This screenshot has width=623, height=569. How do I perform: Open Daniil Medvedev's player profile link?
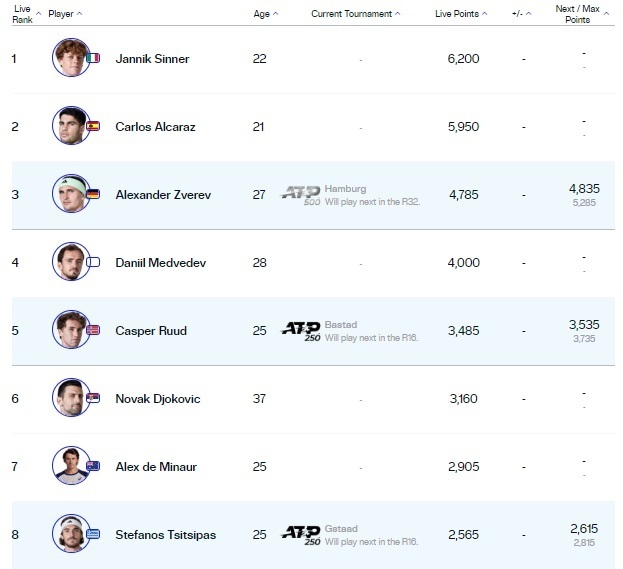159,263
